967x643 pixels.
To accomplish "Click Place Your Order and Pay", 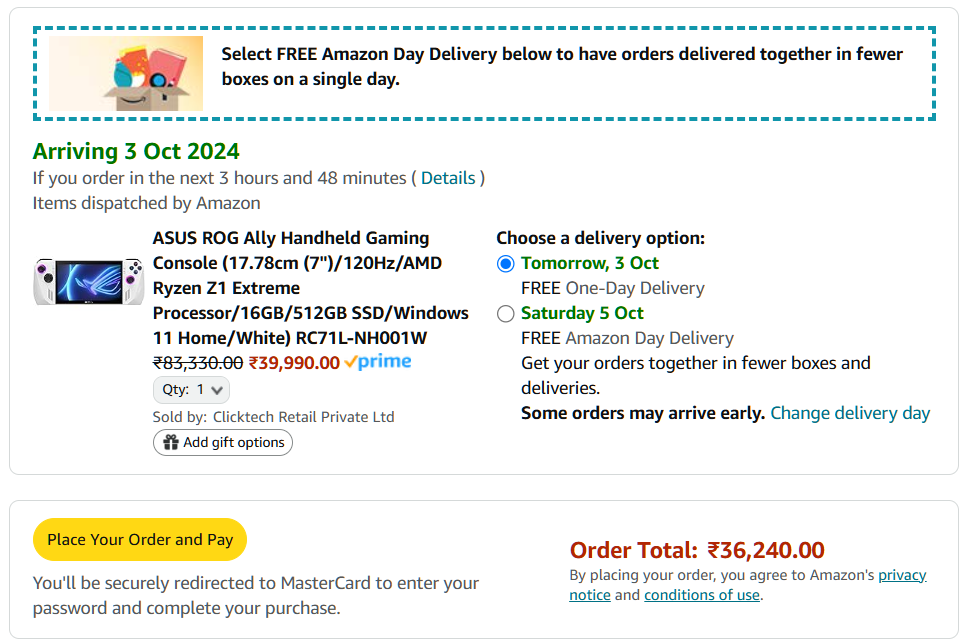I will tap(140, 539).
